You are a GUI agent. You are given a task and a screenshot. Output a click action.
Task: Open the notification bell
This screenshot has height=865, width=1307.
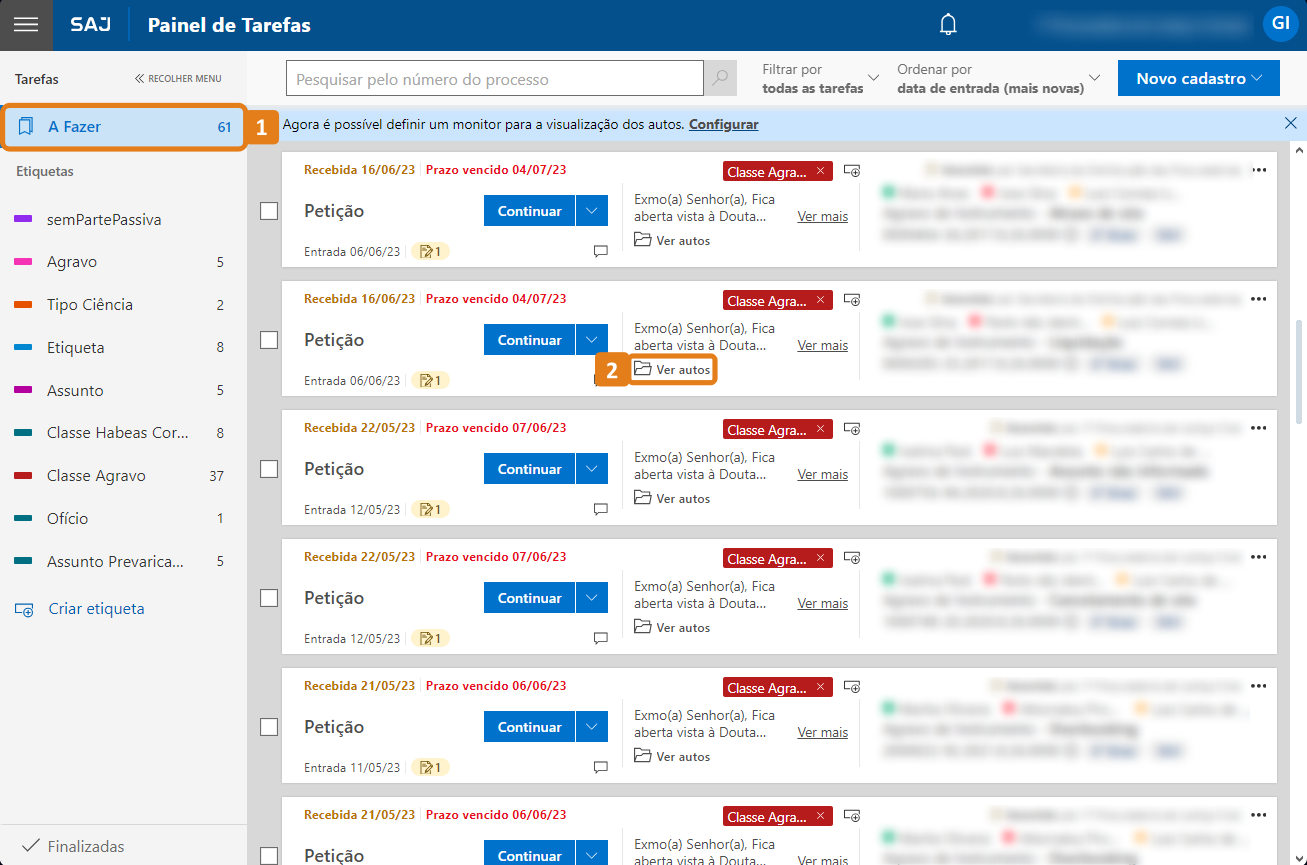(x=947, y=25)
